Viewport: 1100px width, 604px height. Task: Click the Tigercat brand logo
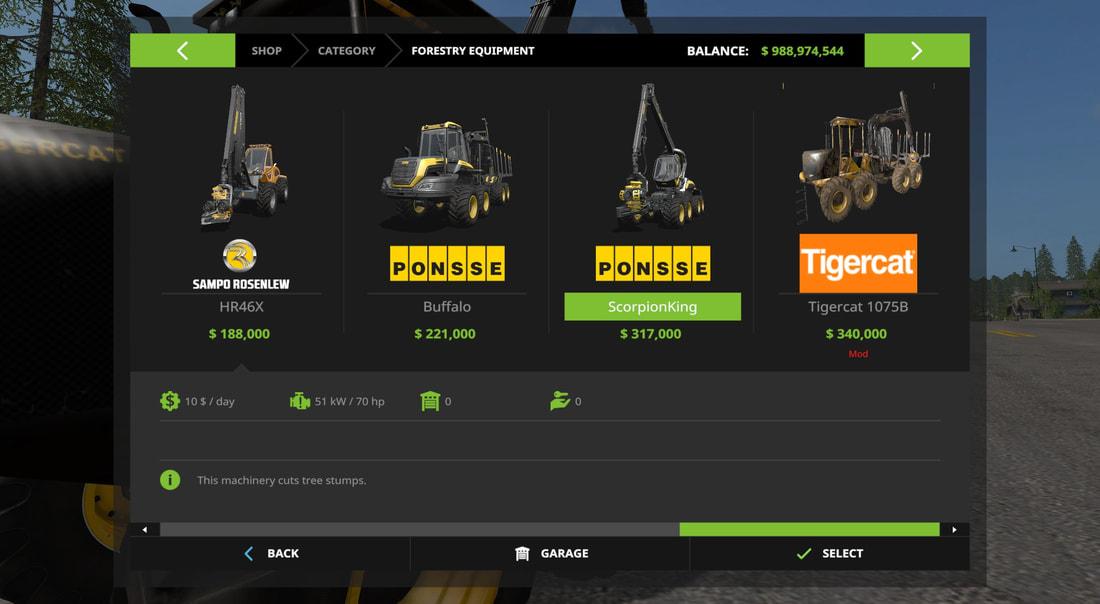(858, 263)
